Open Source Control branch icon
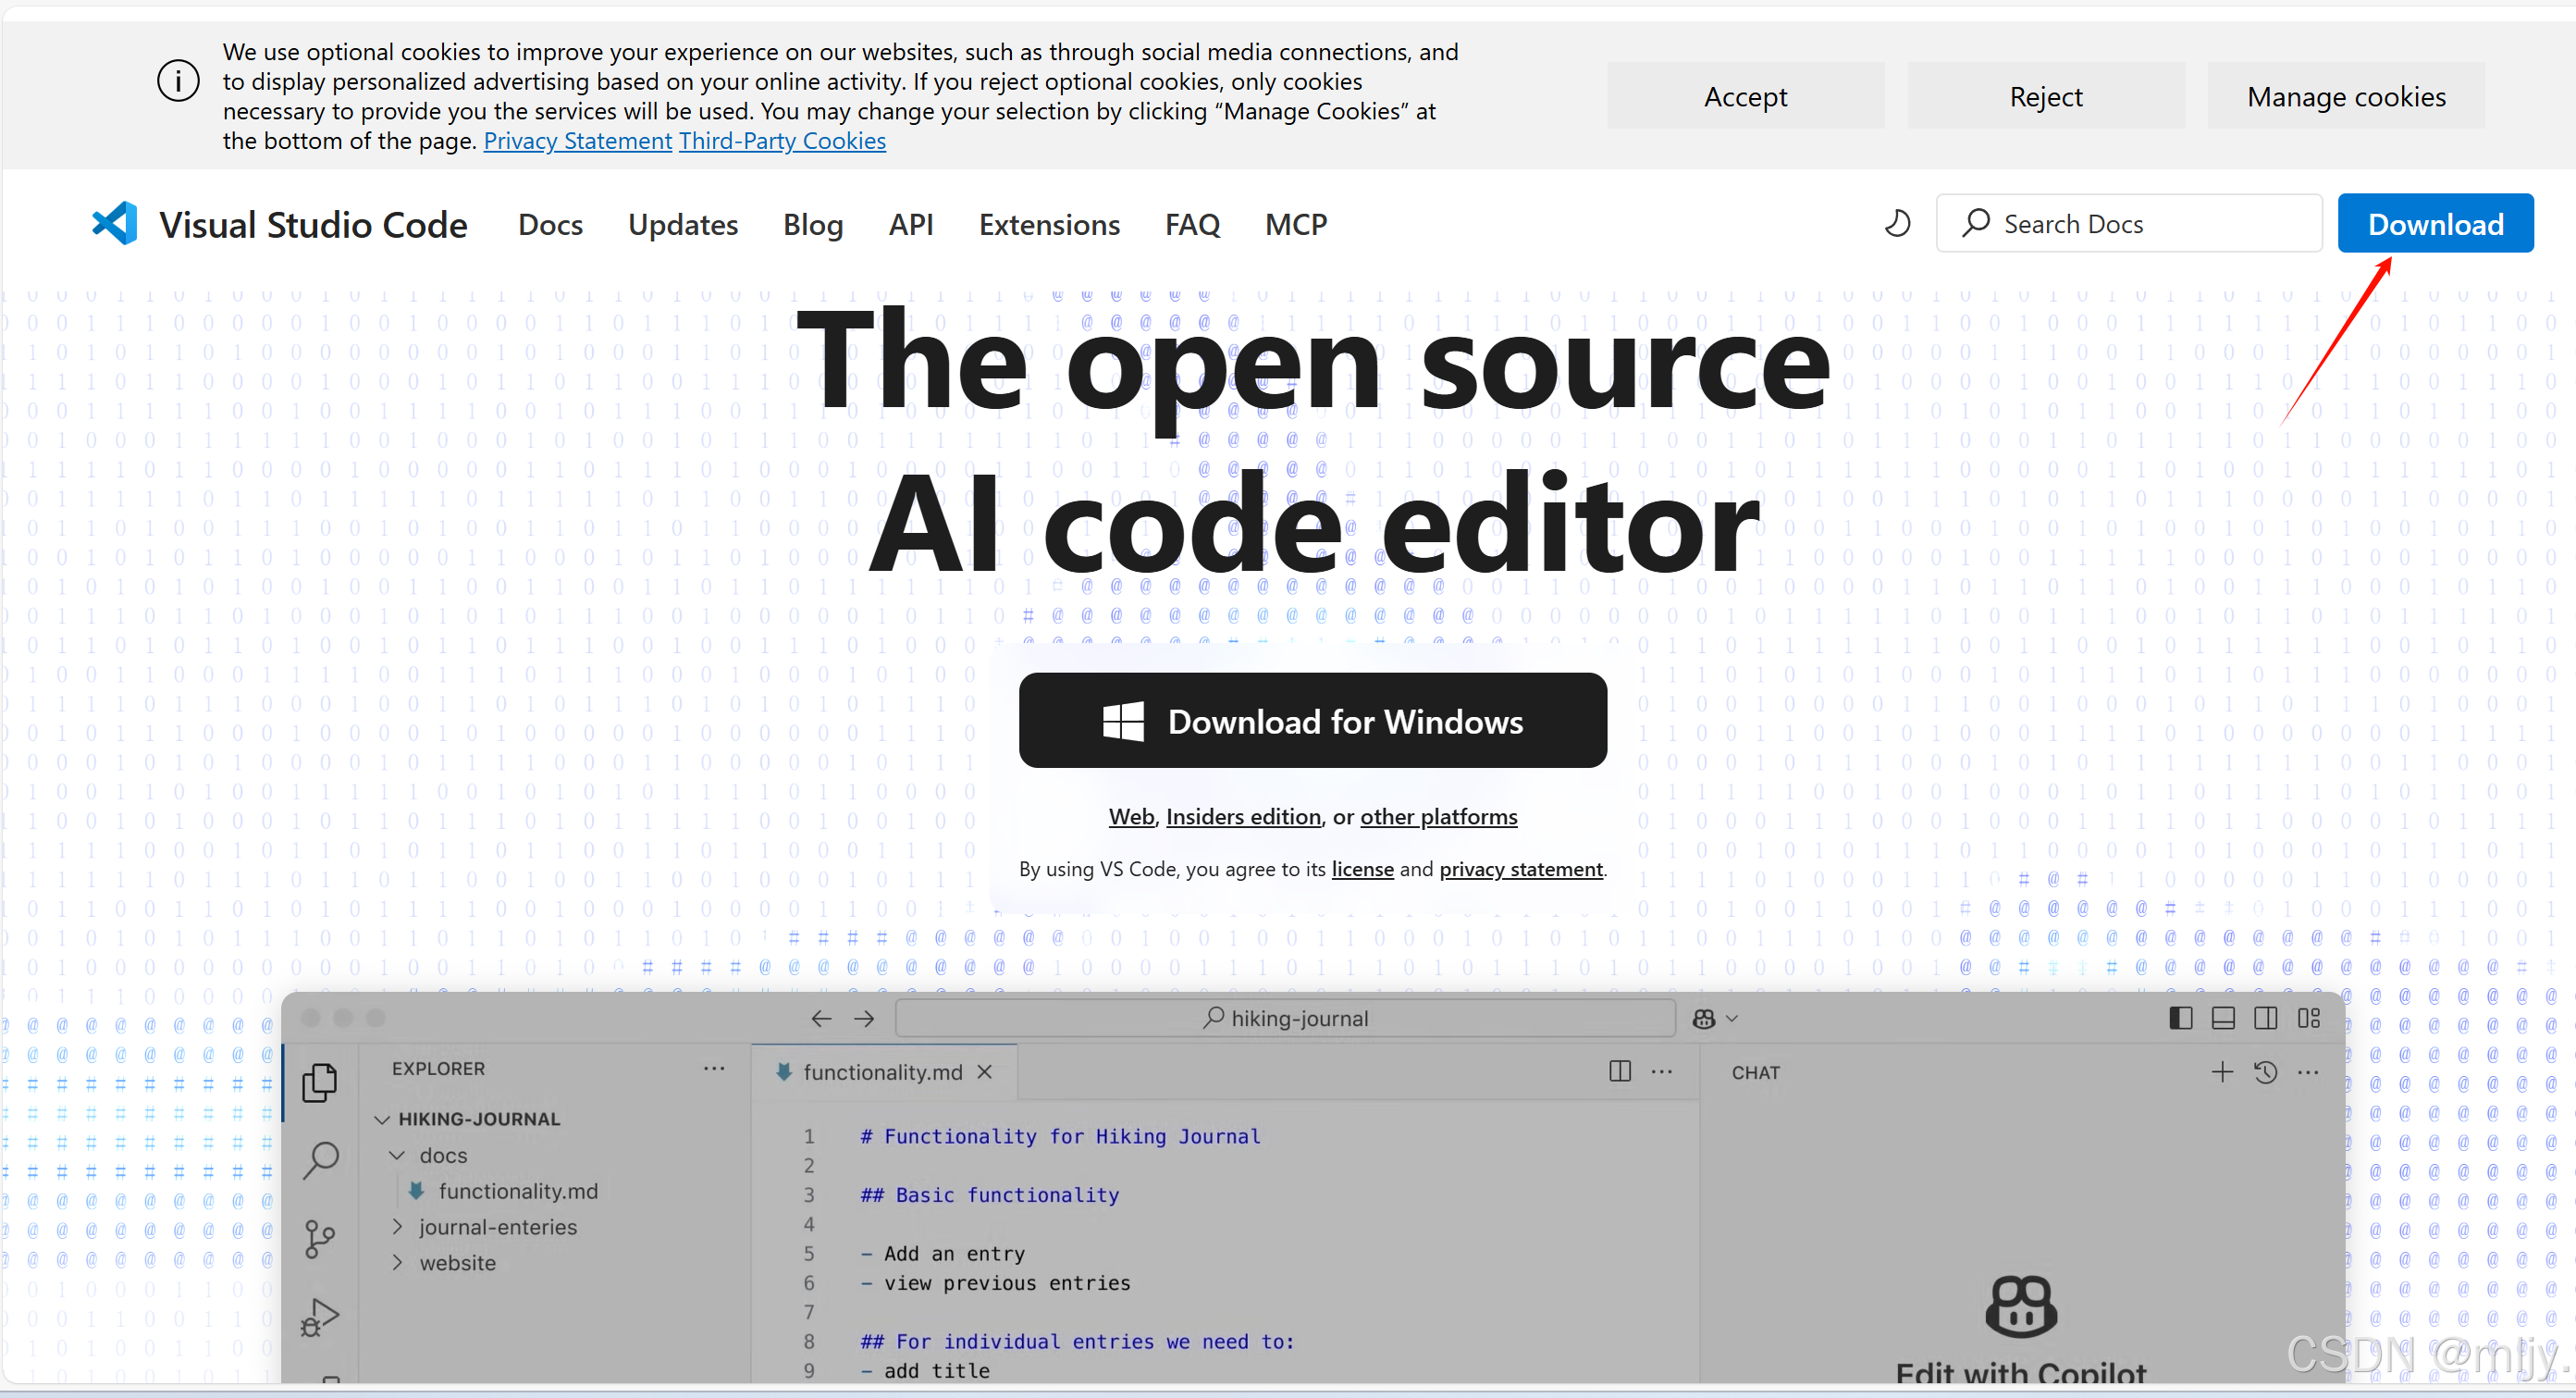The height and width of the screenshot is (1398, 2576). tap(320, 1239)
